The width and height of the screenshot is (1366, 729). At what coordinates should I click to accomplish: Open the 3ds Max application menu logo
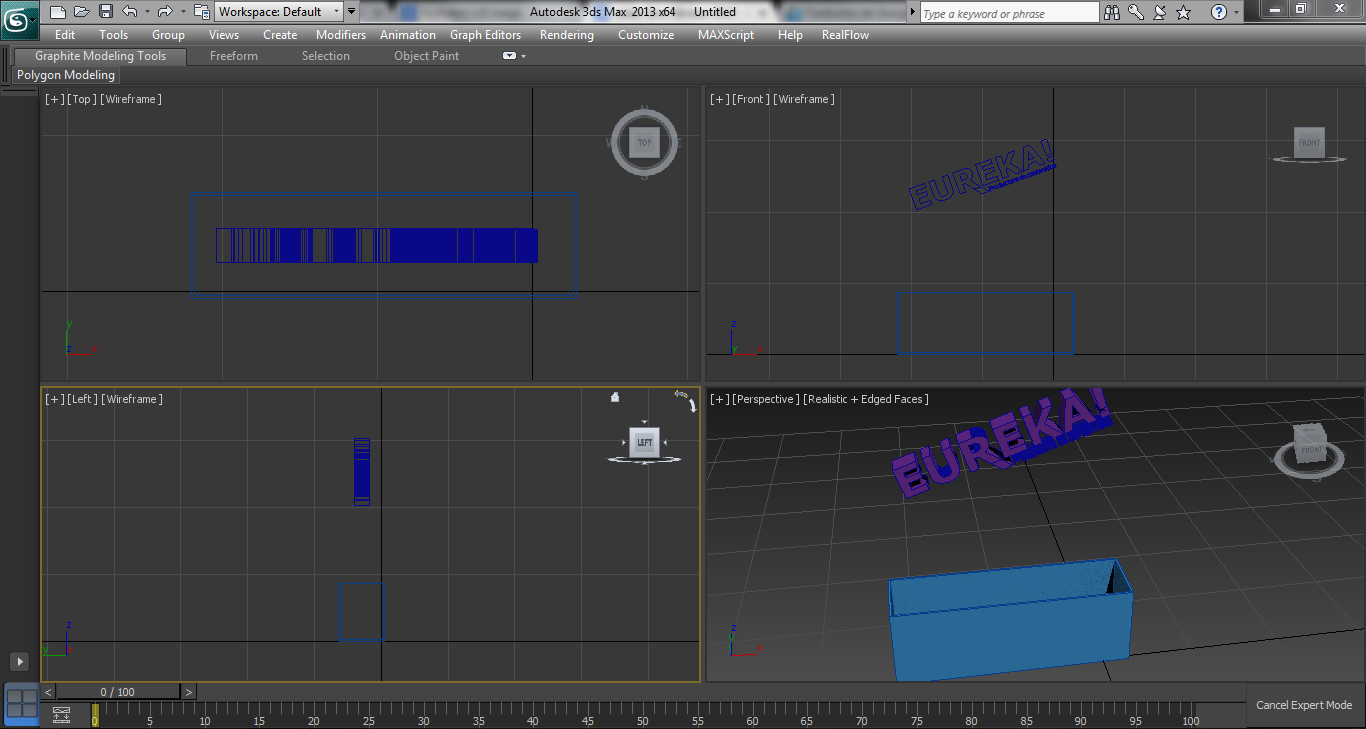pos(19,19)
